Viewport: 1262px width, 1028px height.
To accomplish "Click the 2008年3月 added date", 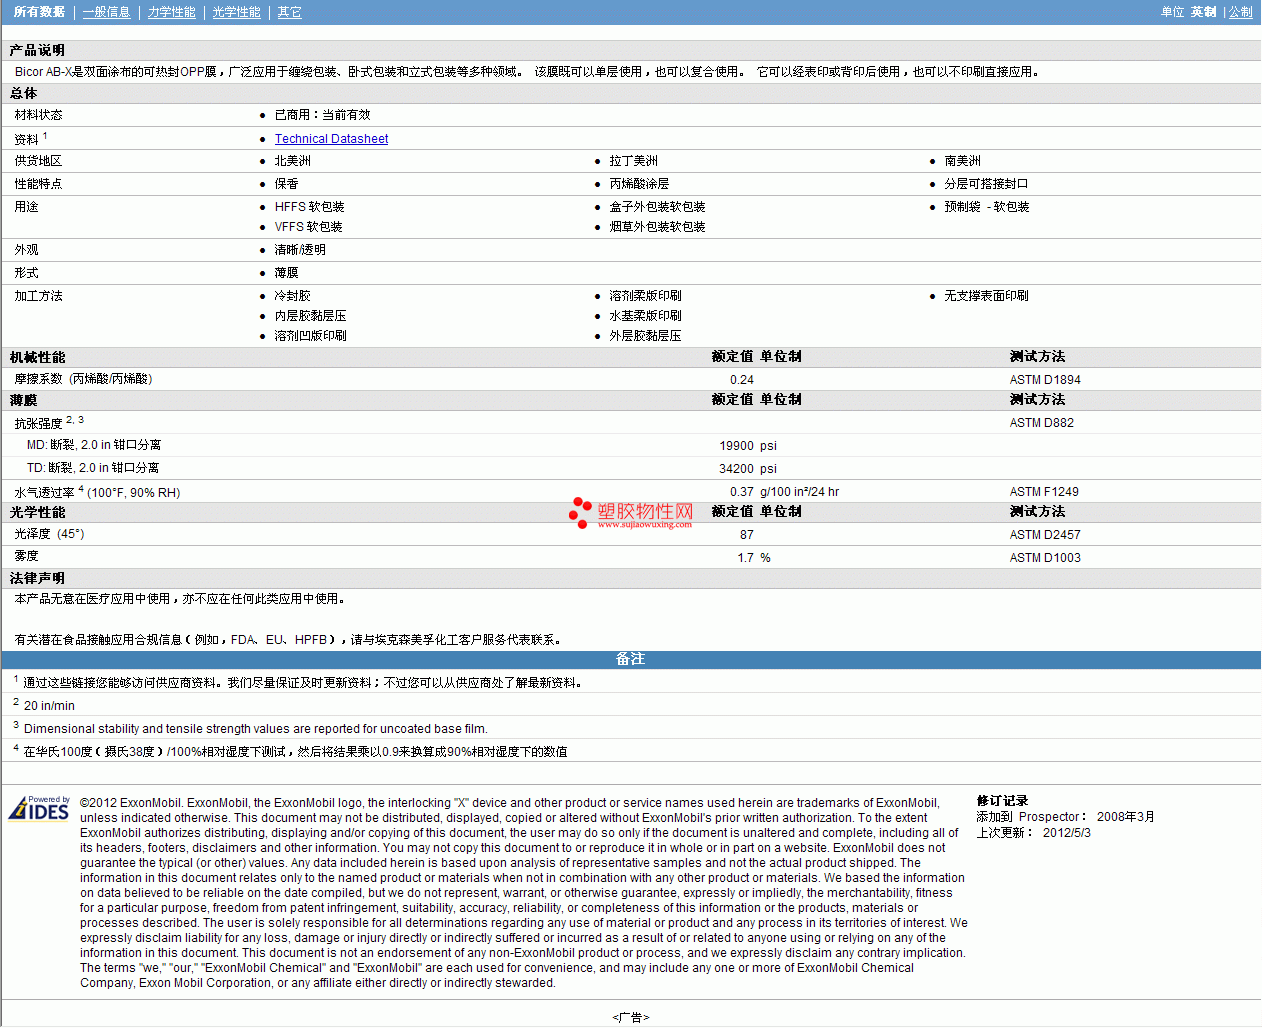I will (x=1126, y=817).
